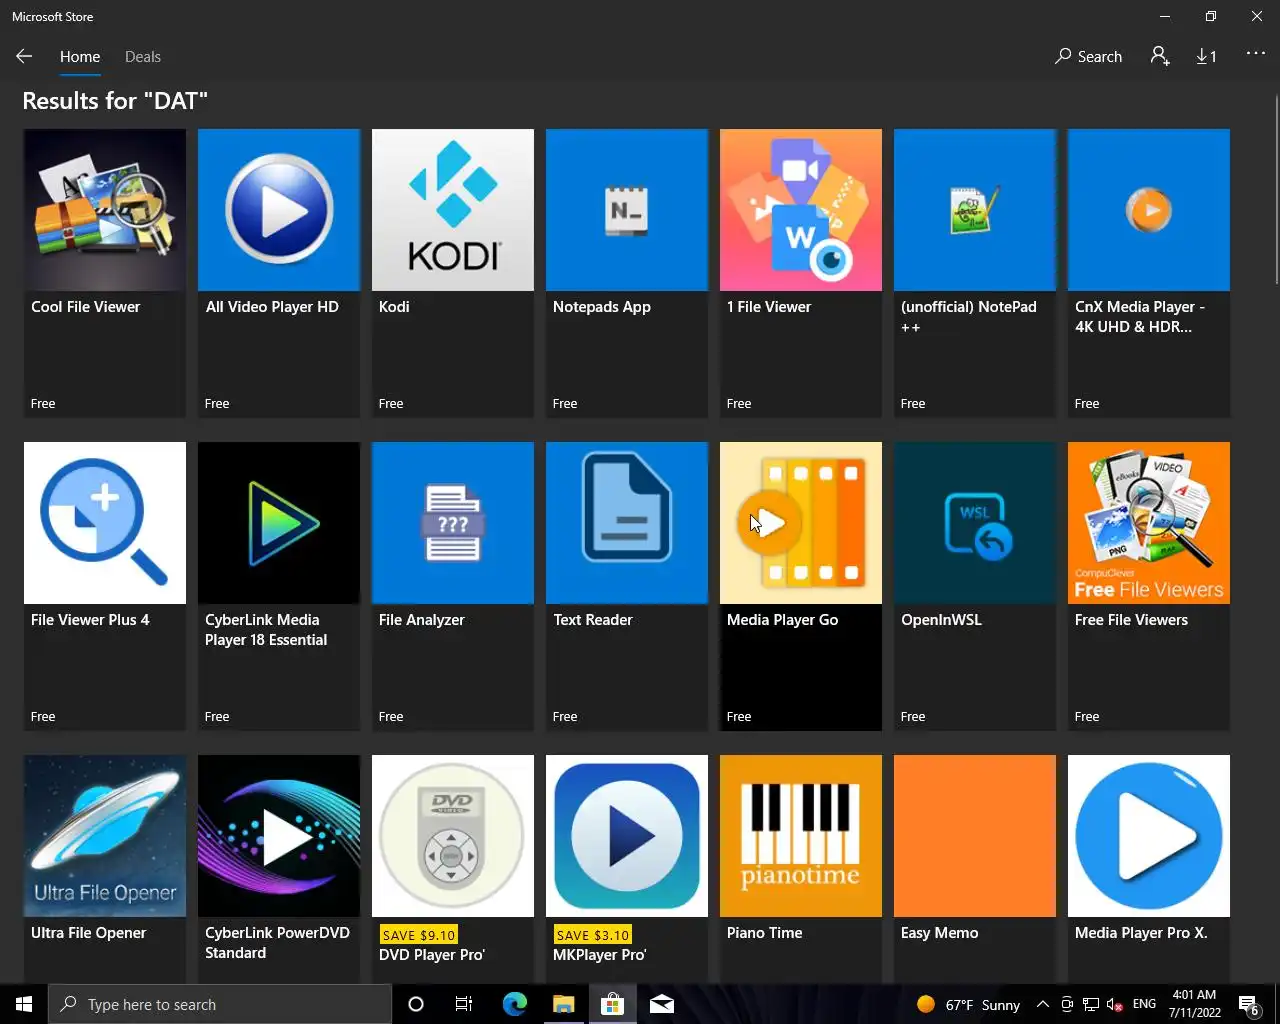Open the clock showing 4:01 AM

(x=1195, y=1004)
